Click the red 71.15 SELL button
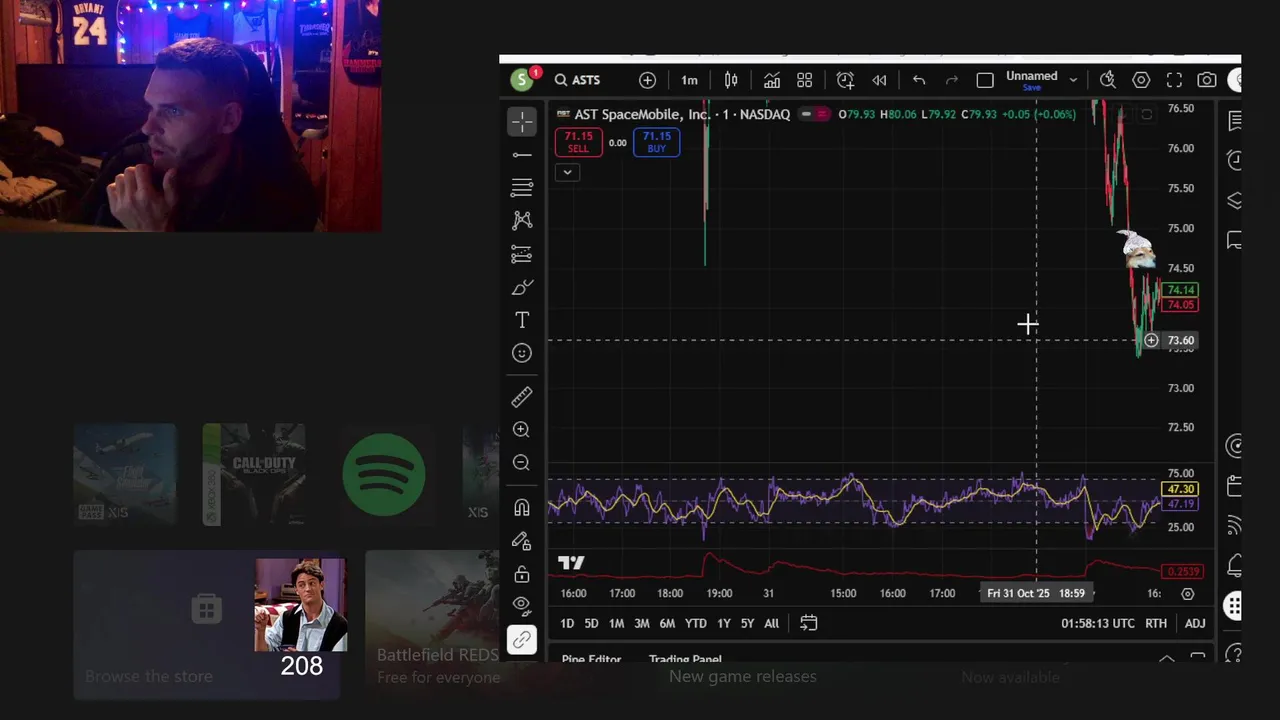Viewport: 1280px width, 720px height. pos(578,143)
